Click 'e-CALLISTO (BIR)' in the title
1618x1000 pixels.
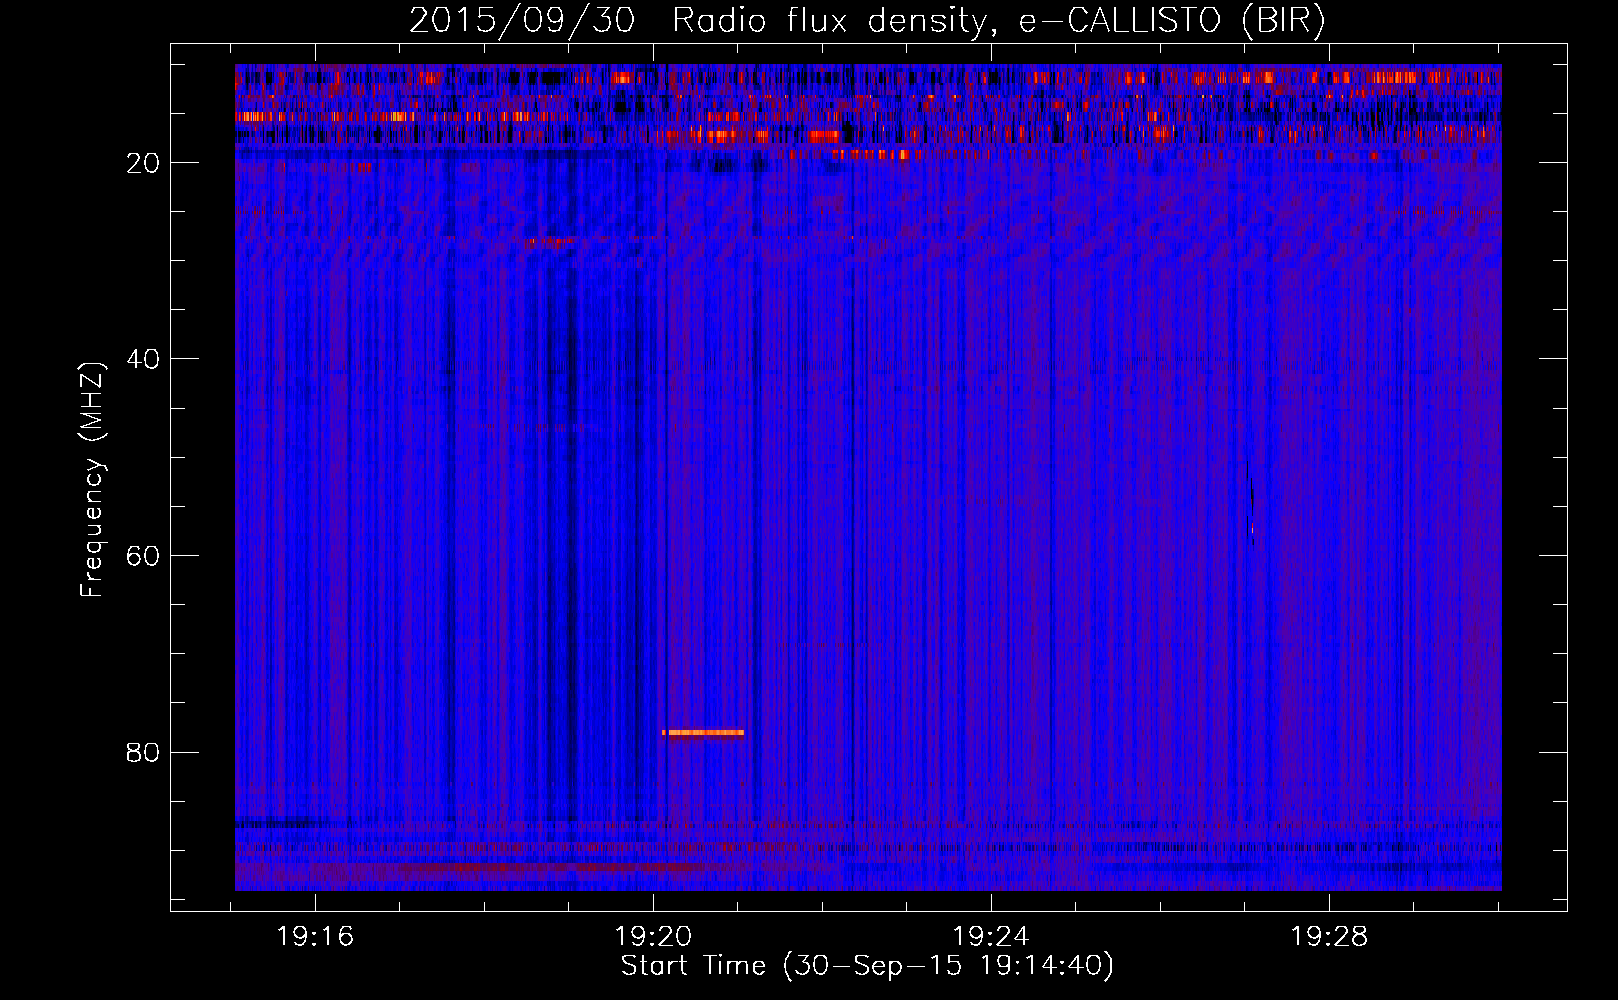[x=1171, y=21]
